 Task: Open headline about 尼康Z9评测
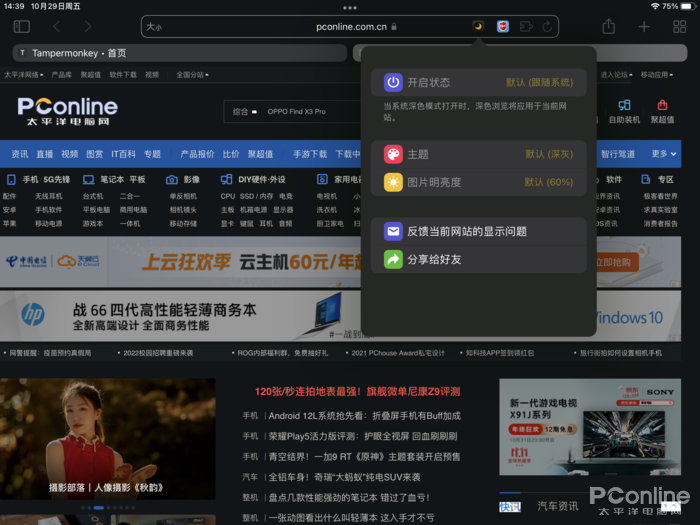357,392
